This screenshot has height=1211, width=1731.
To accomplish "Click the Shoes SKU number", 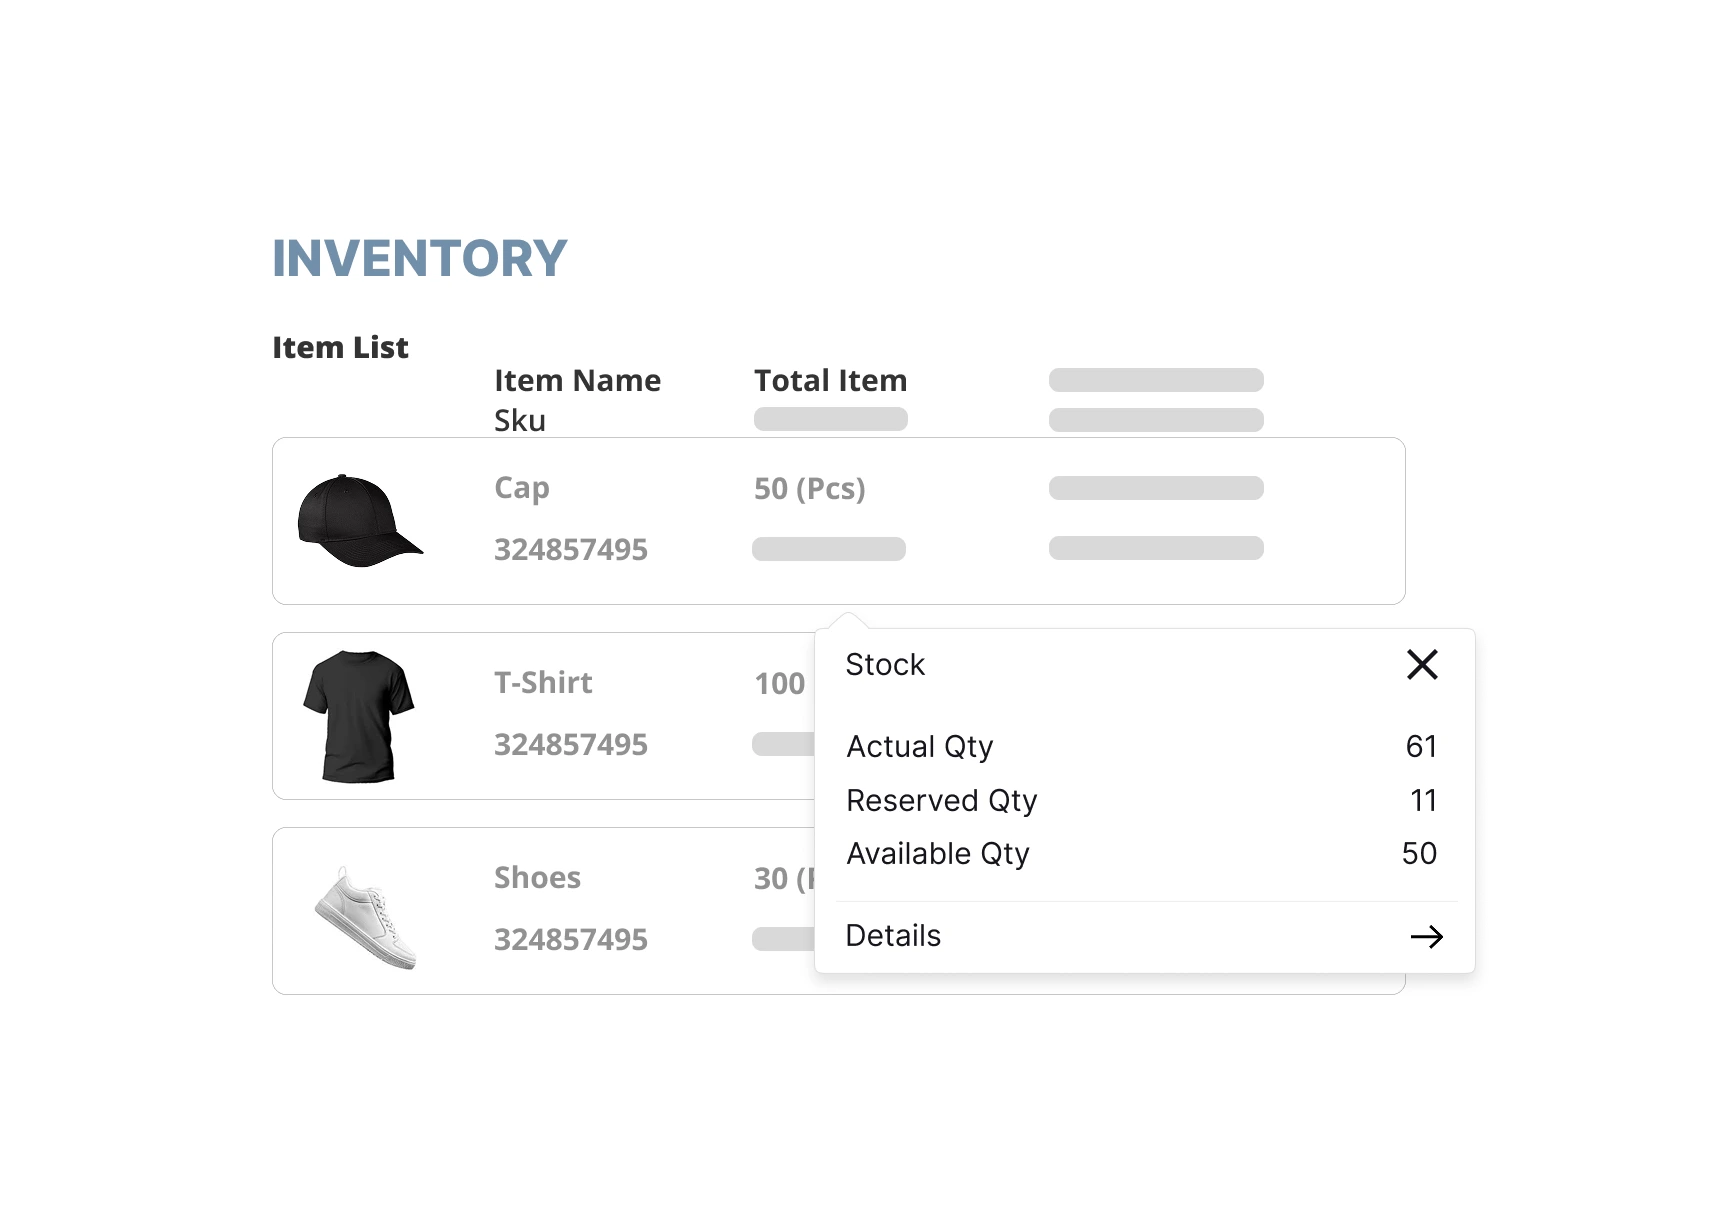I will click(x=571, y=940).
